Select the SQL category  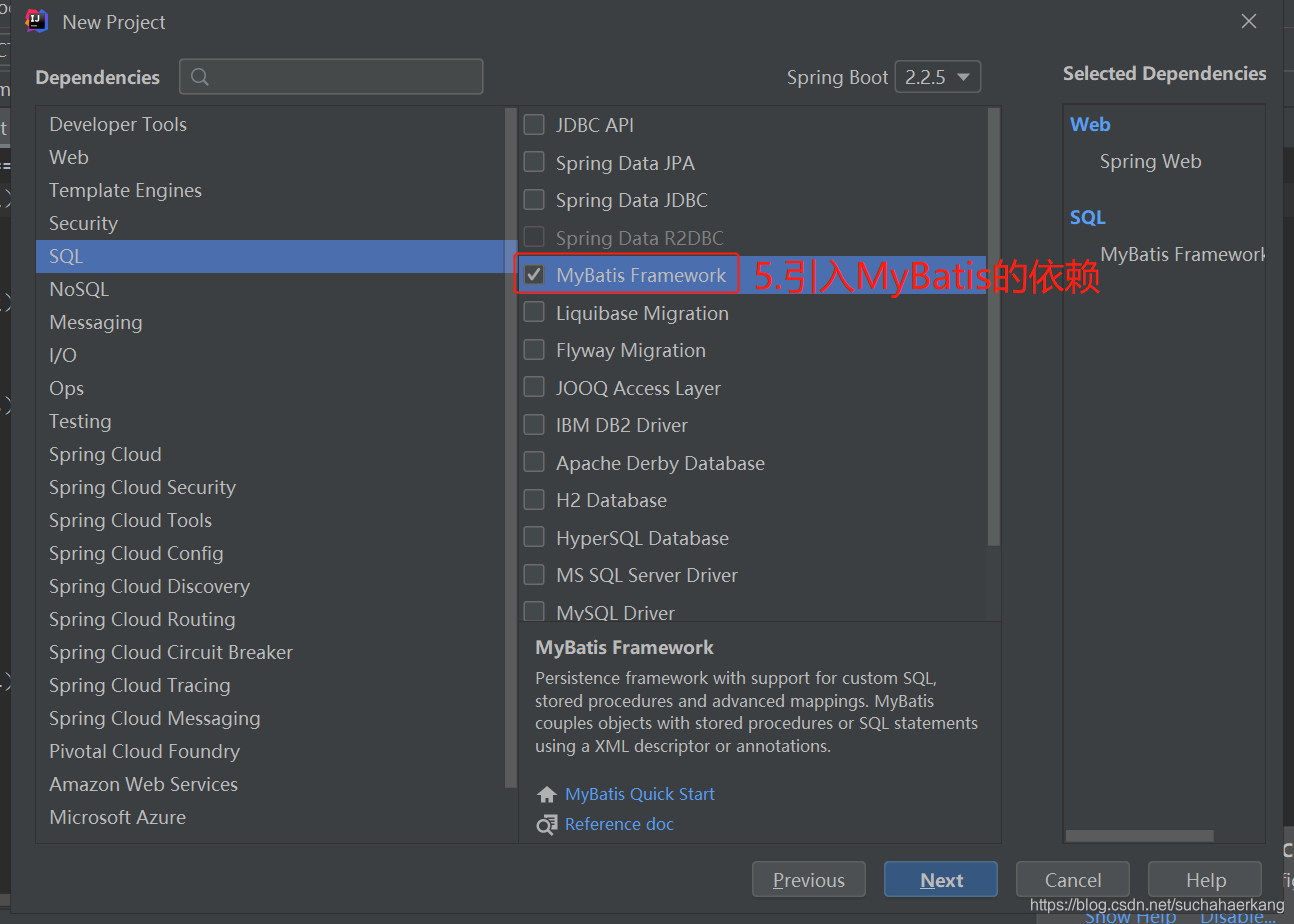[271, 256]
